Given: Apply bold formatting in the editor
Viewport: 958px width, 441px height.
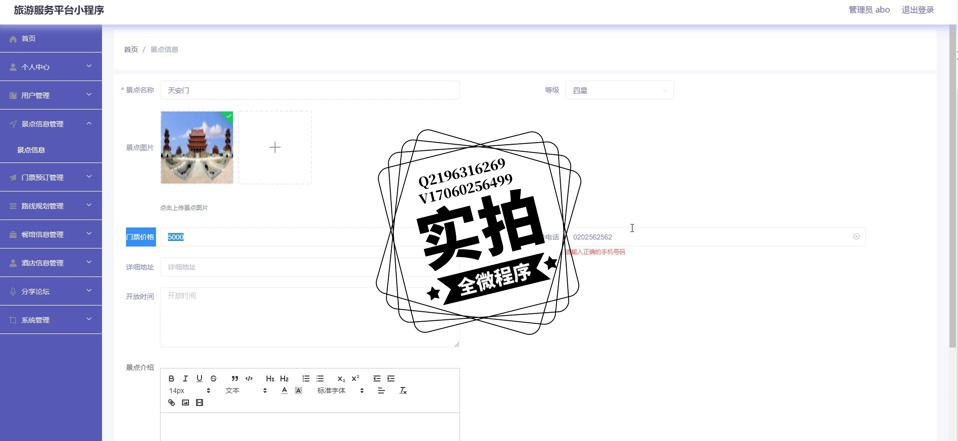Looking at the screenshot, I should 172,379.
